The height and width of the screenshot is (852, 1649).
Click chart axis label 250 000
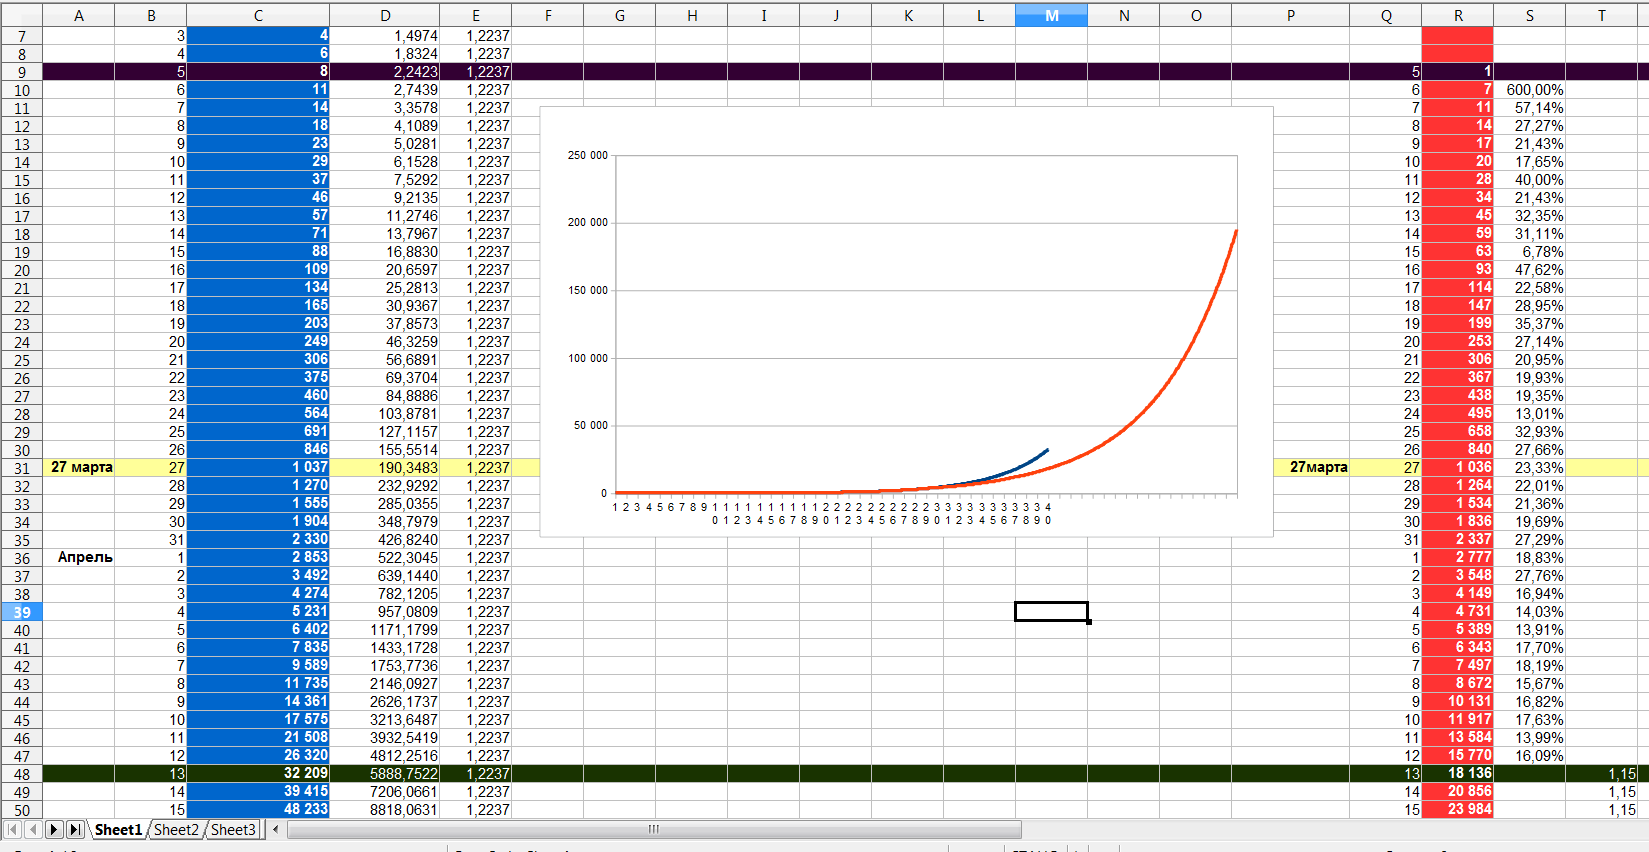coord(588,155)
